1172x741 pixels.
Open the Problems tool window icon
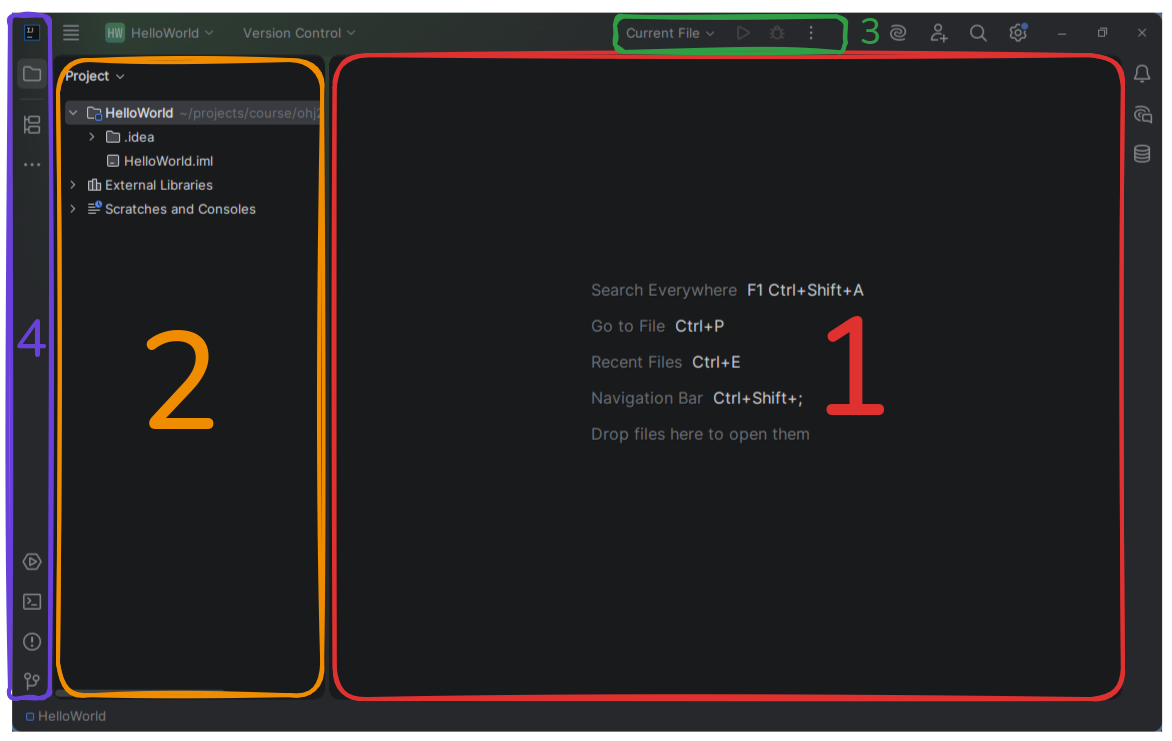pos(32,642)
